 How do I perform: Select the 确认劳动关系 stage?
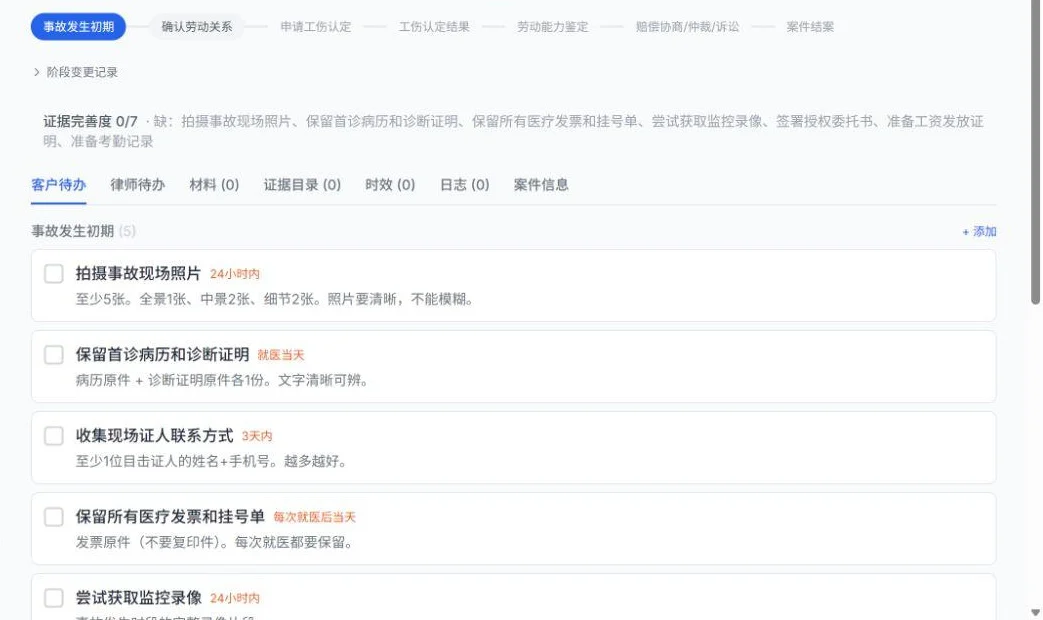(x=197, y=27)
